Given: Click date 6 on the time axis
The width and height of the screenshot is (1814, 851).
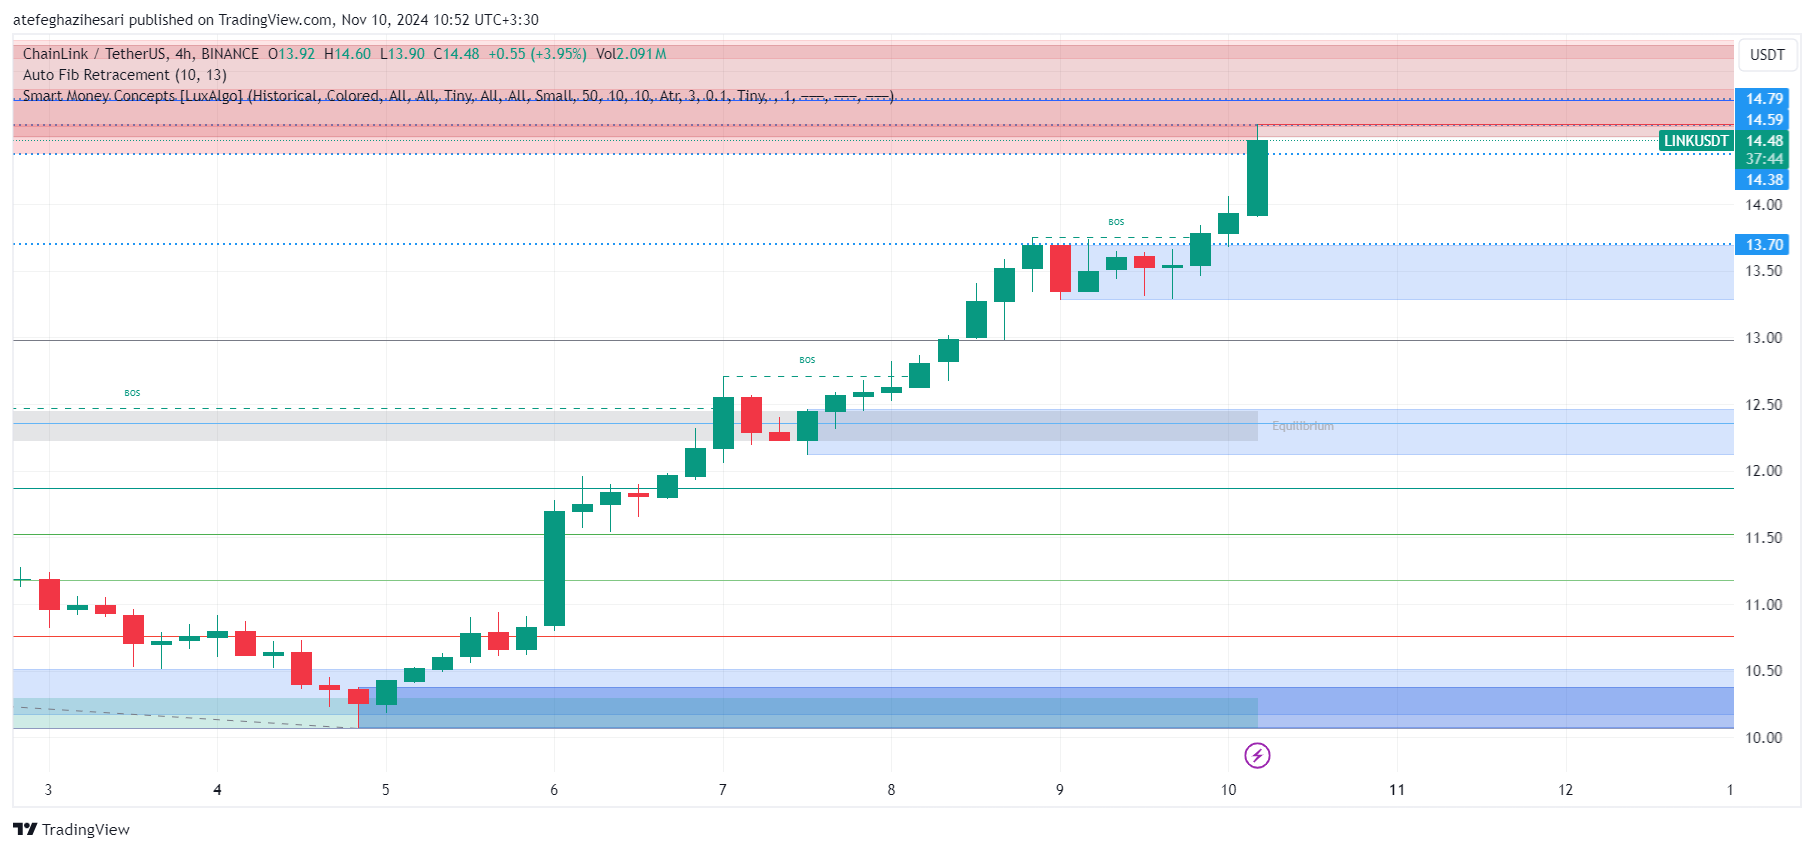Looking at the screenshot, I should (x=554, y=790).
